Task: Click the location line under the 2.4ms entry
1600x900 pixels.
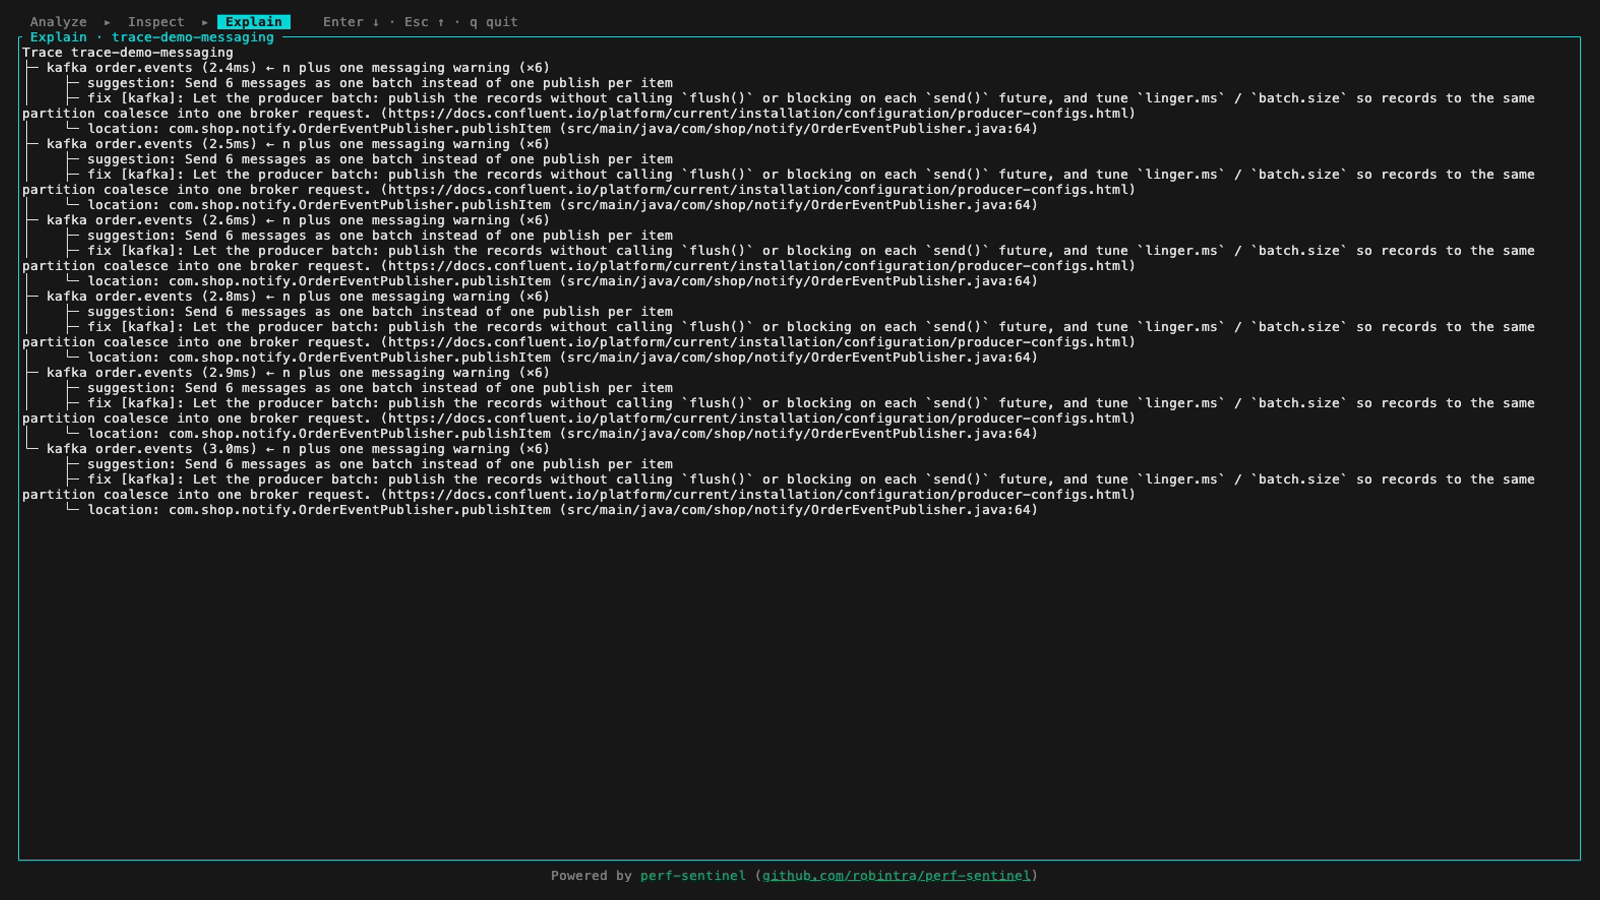Action: (x=563, y=129)
